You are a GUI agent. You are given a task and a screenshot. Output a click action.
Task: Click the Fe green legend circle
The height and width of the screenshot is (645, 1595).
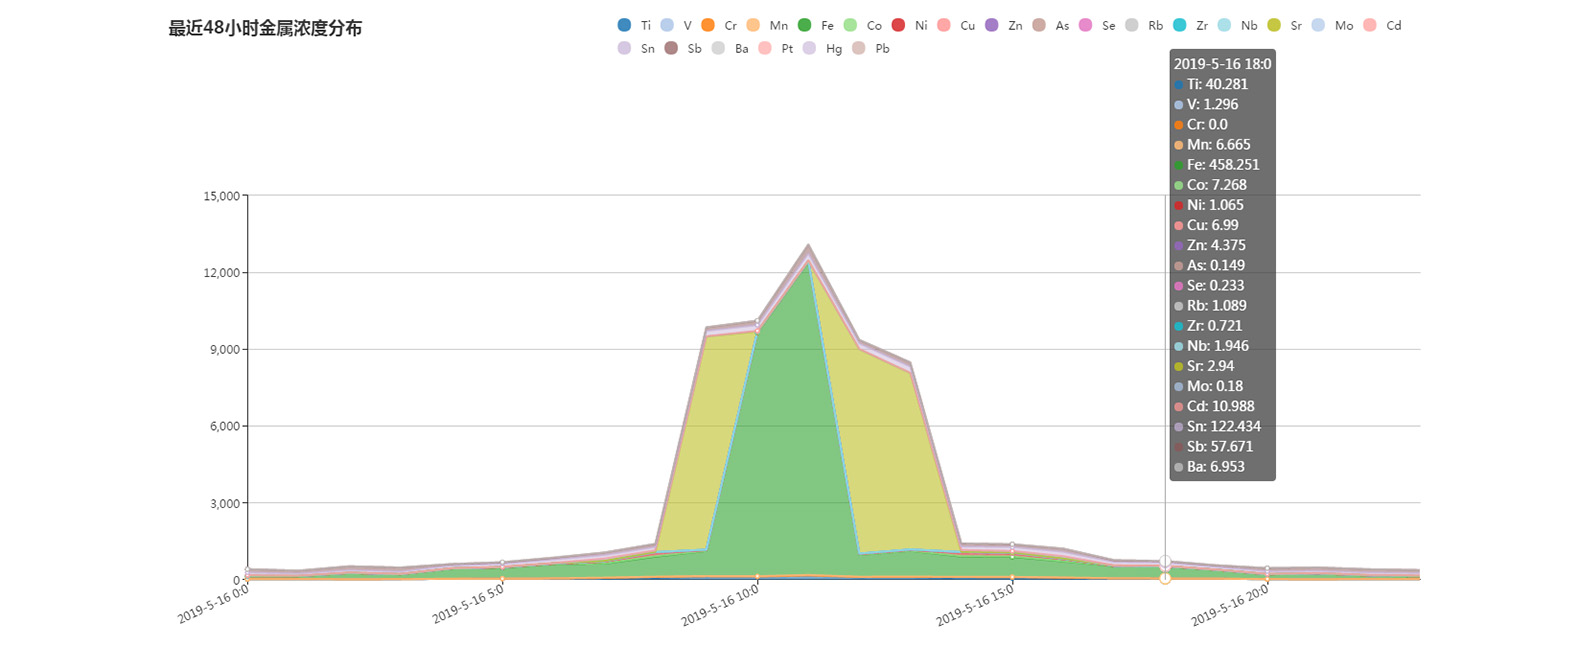(x=805, y=25)
